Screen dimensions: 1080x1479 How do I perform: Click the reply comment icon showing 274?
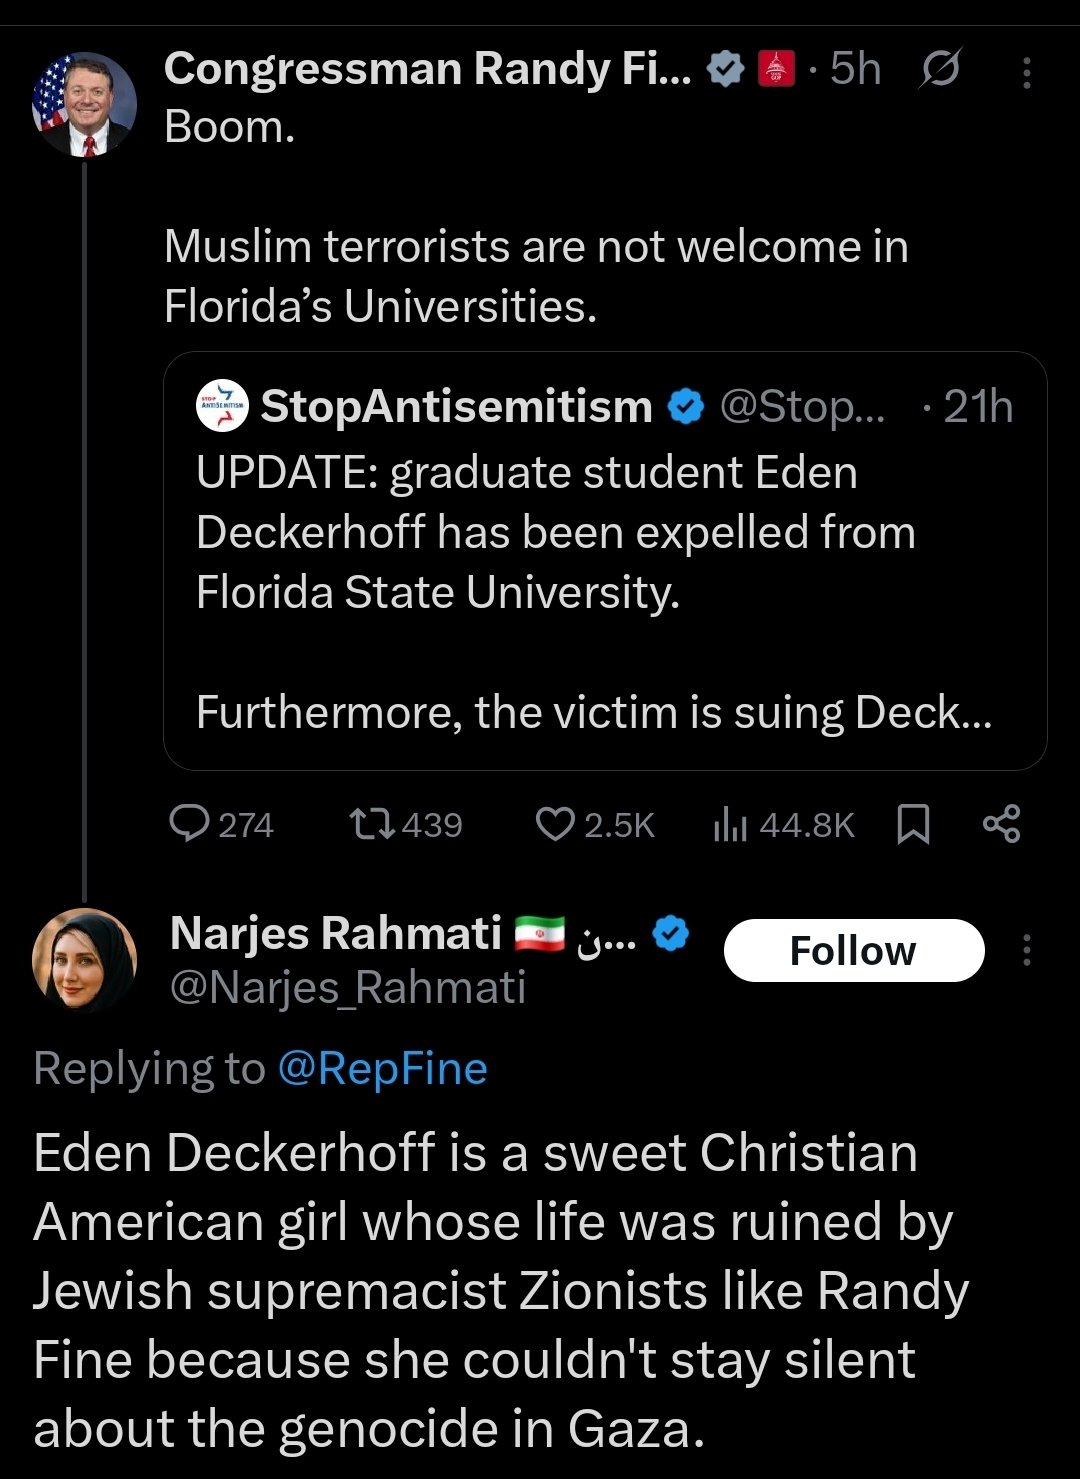(190, 824)
